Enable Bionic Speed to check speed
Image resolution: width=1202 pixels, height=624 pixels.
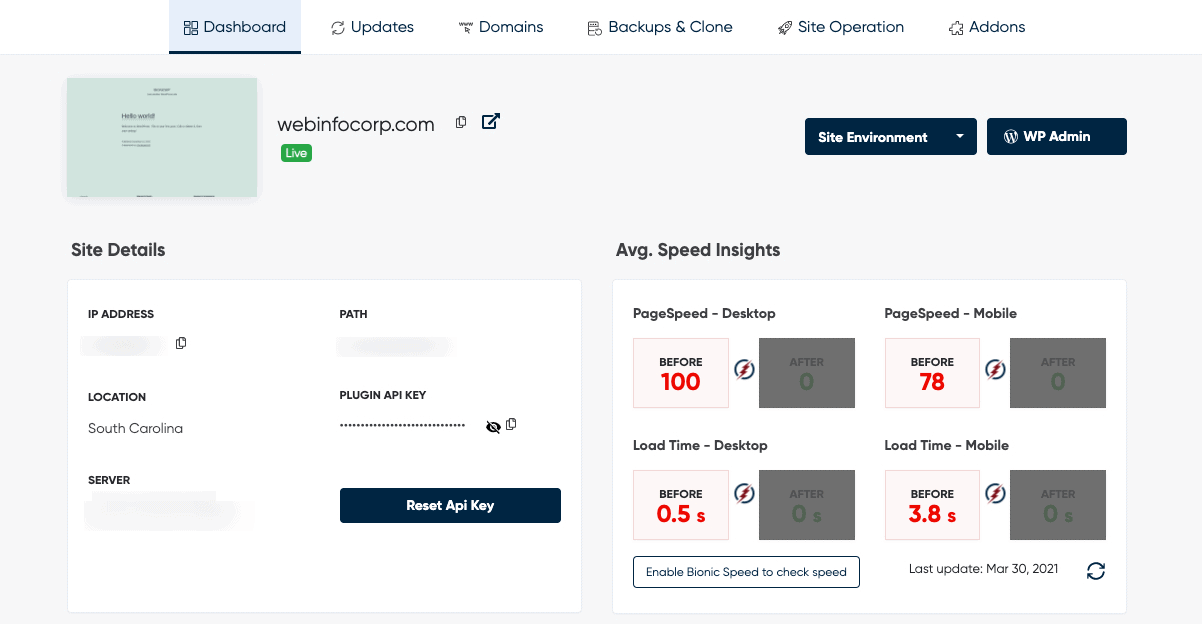(746, 572)
